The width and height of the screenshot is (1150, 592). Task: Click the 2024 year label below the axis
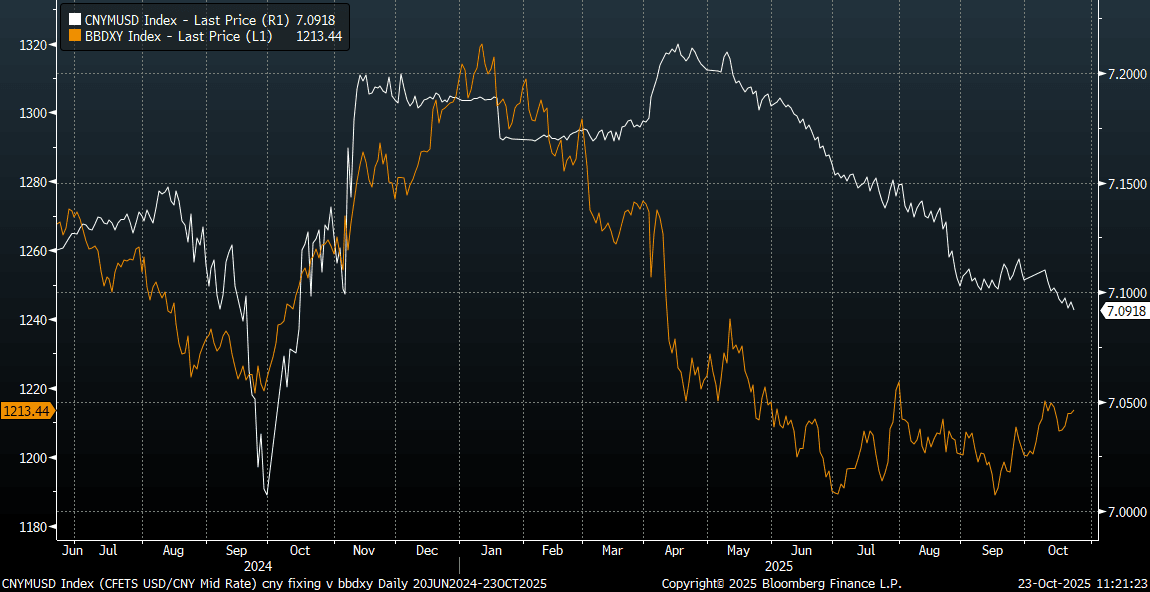pyautogui.click(x=257, y=566)
